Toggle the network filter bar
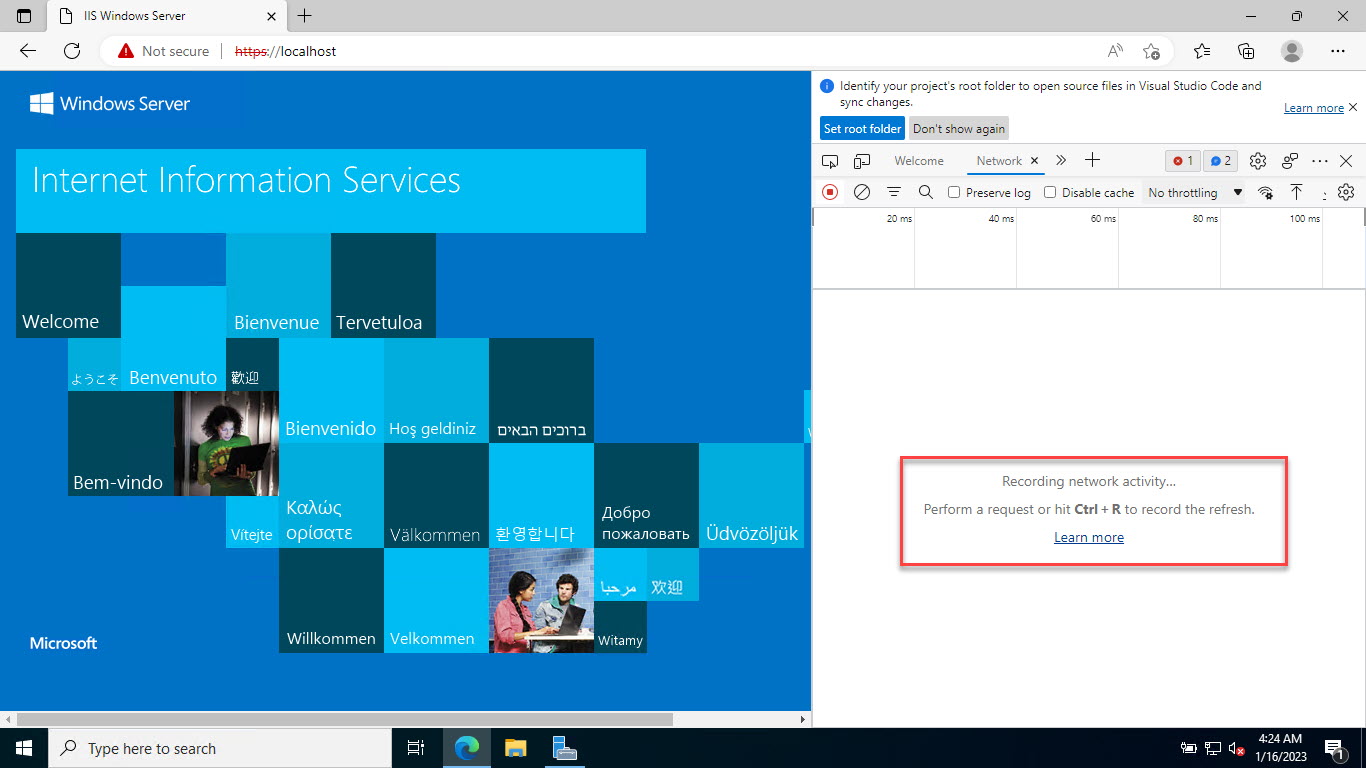This screenshot has width=1366, height=768. [x=894, y=192]
